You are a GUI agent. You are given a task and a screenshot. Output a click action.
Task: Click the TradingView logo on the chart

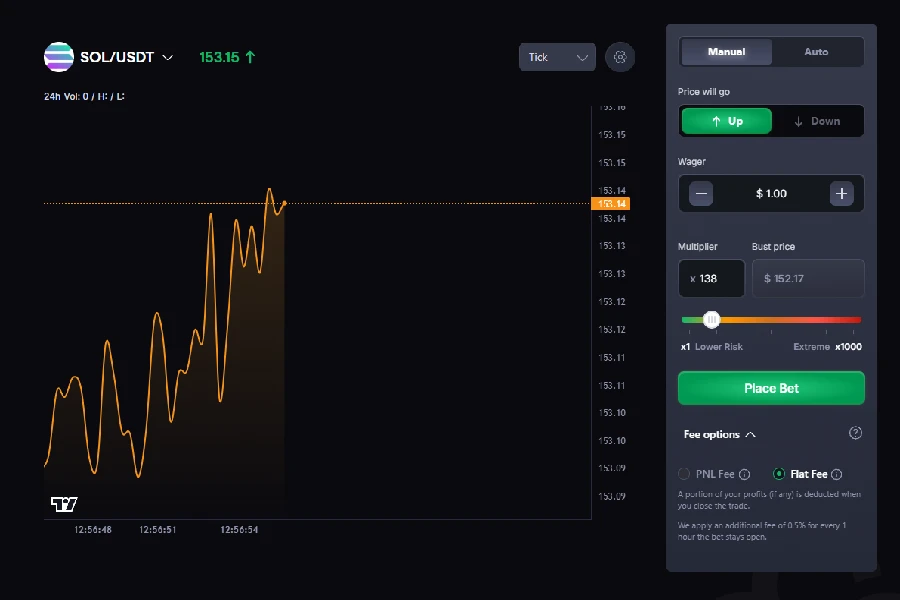[65, 504]
